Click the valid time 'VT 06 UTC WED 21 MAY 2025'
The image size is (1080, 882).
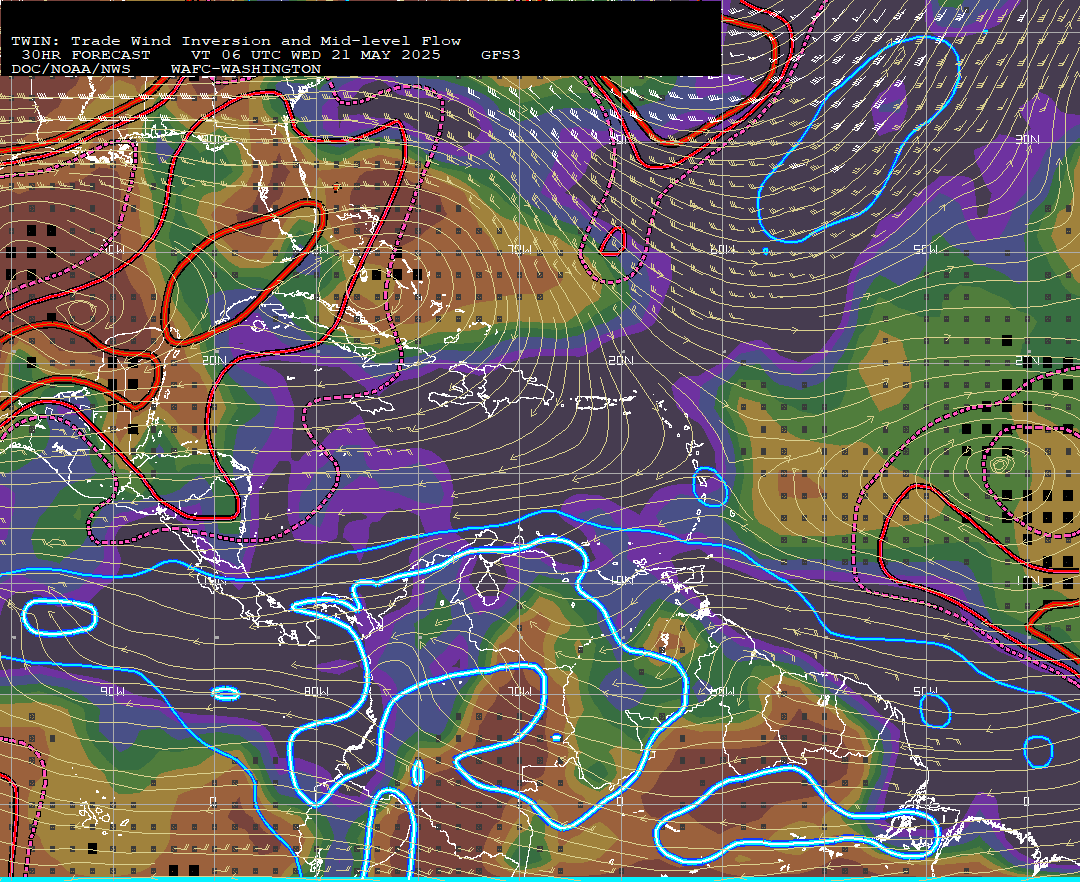(315, 55)
